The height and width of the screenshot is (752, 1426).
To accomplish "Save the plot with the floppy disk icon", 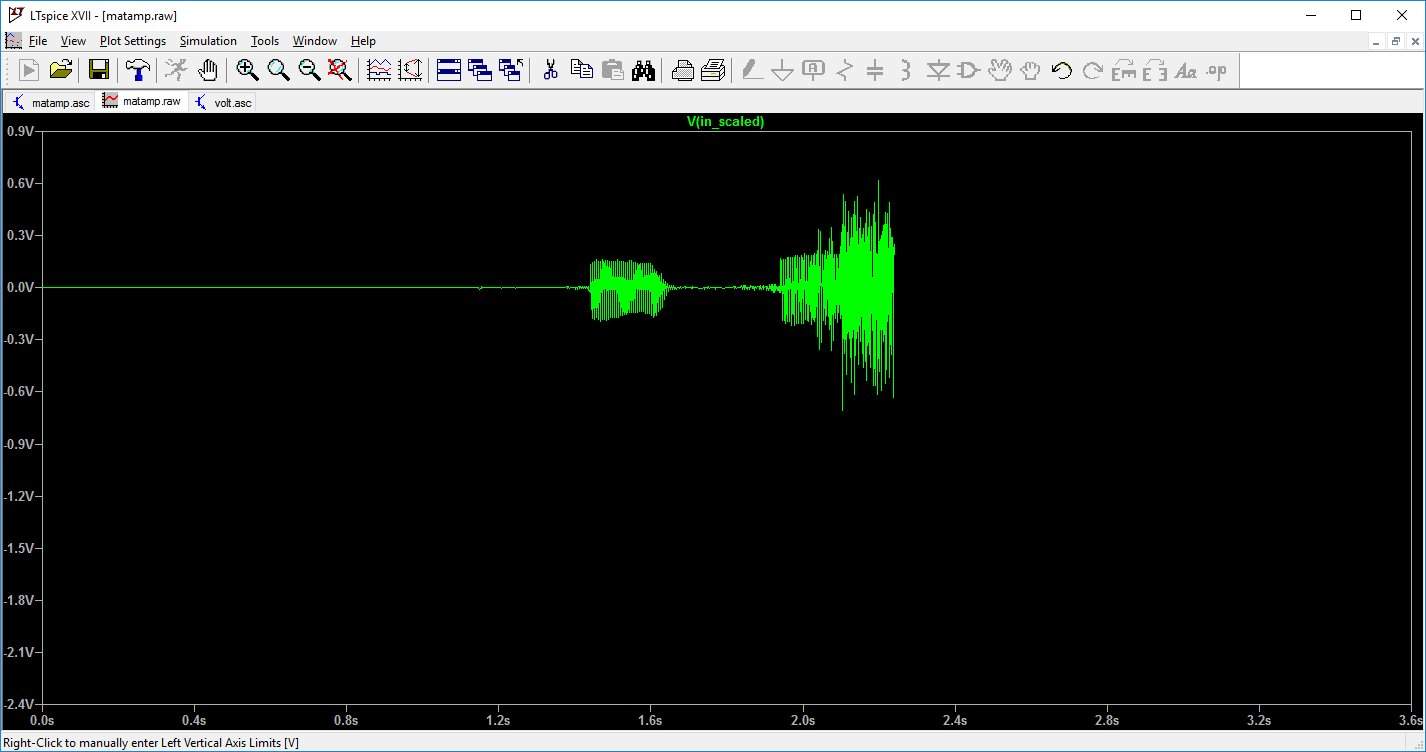I will point(98,70).
